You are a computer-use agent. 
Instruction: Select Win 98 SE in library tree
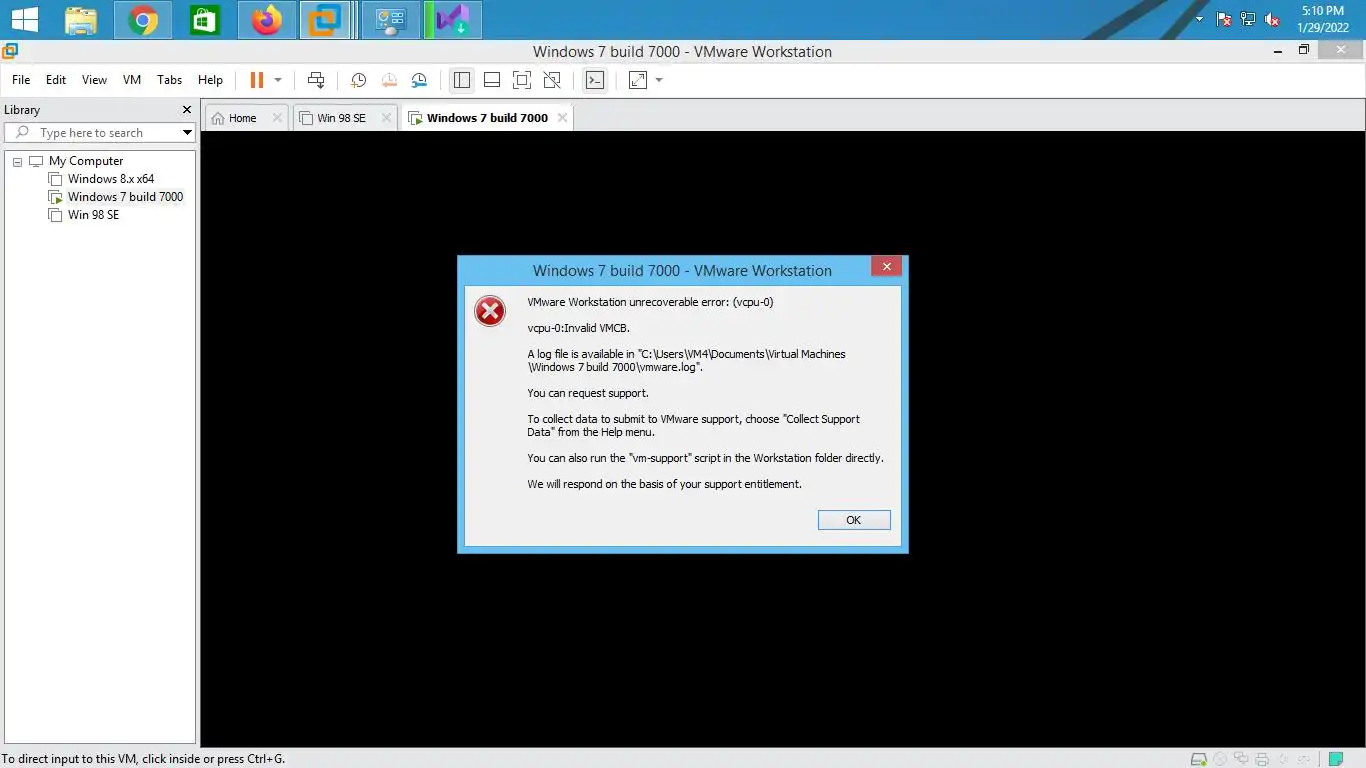point(93,215)
